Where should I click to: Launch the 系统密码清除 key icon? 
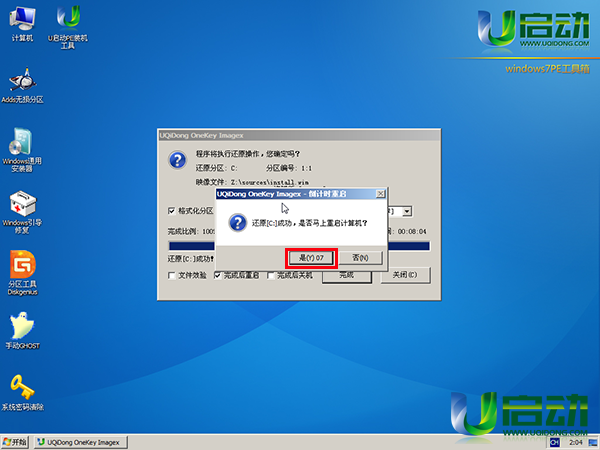pyautogui.click(x=23, y=393)
